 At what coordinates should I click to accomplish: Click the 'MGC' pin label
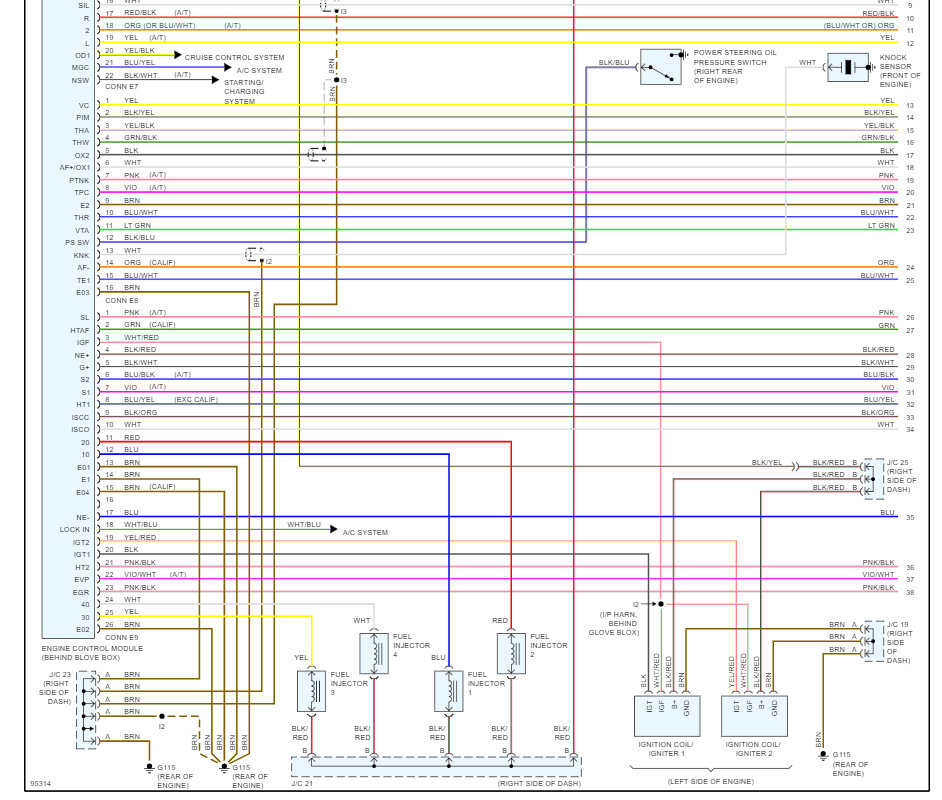81,67
